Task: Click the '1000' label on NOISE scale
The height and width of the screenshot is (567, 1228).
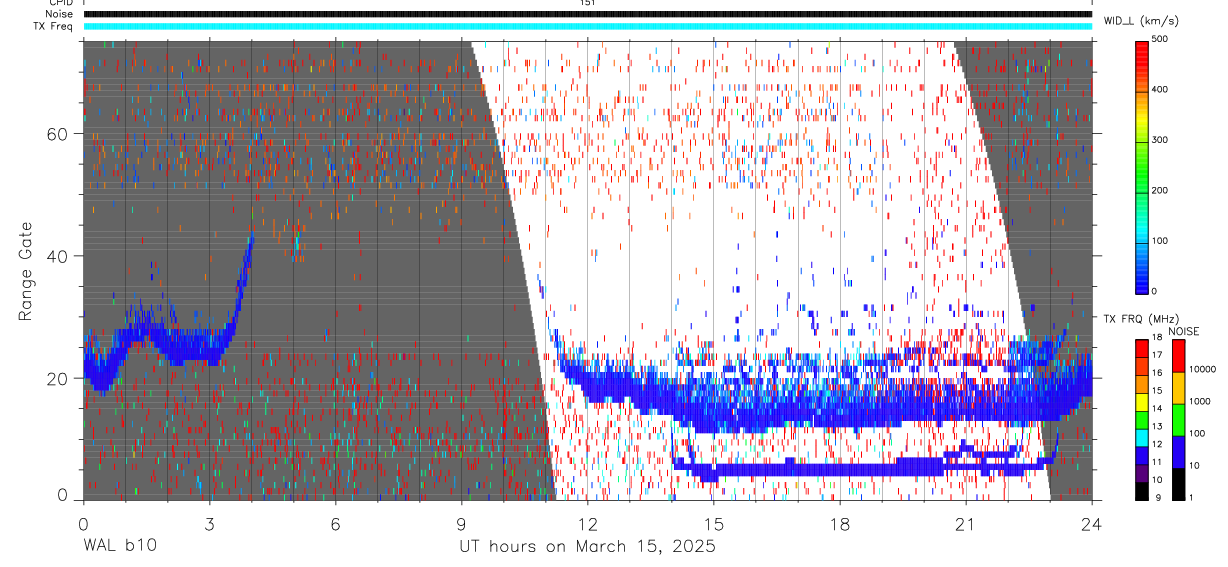Action: pos(1200,401)
